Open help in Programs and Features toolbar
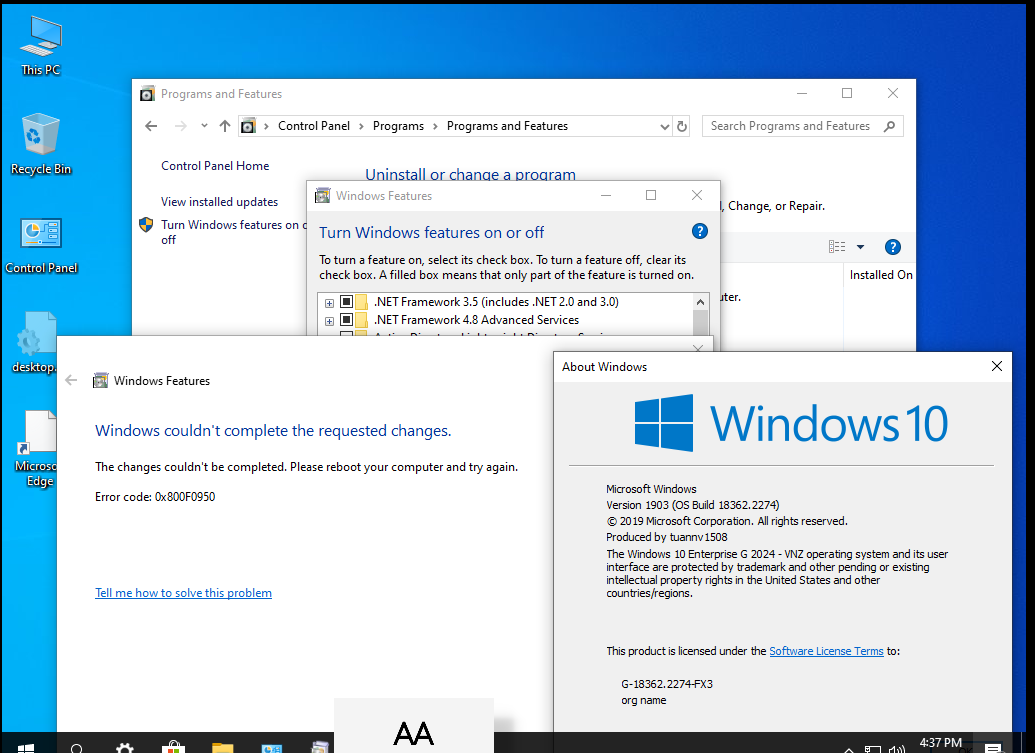 [892, 247]
